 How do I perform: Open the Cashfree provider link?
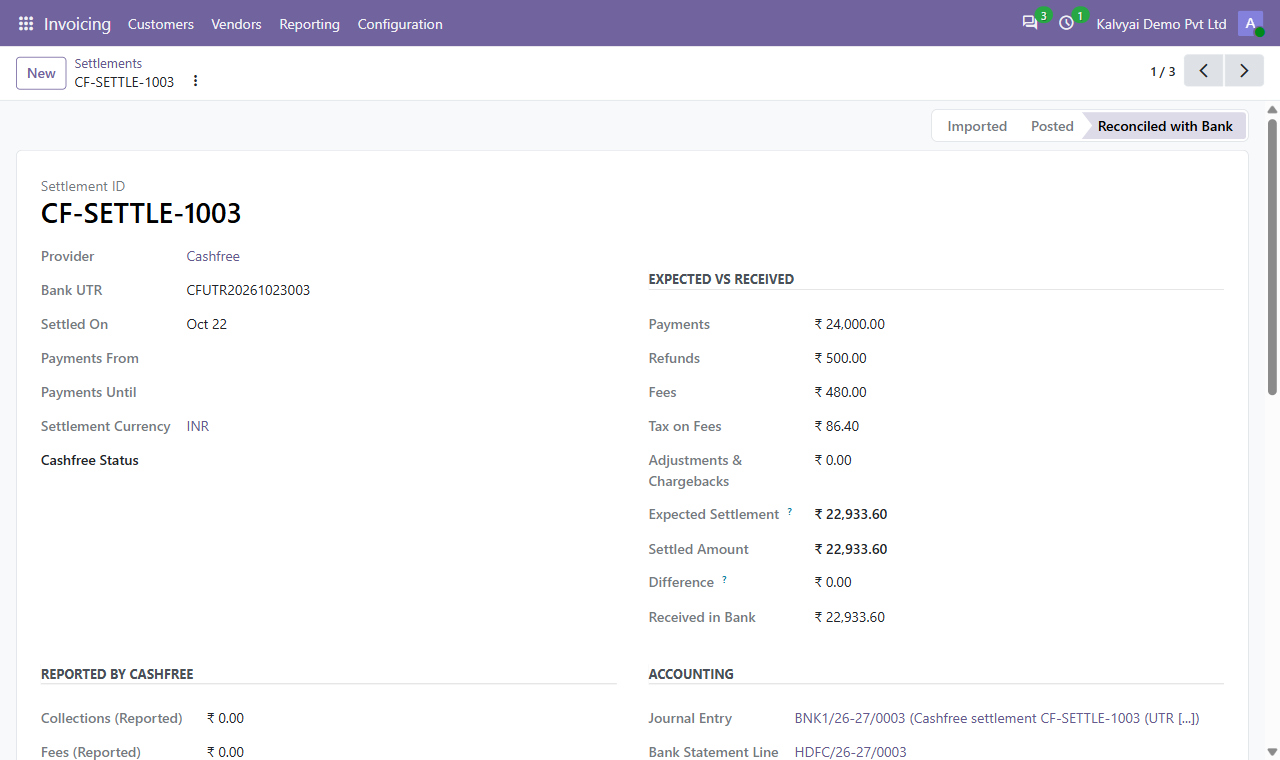[213, 256]
